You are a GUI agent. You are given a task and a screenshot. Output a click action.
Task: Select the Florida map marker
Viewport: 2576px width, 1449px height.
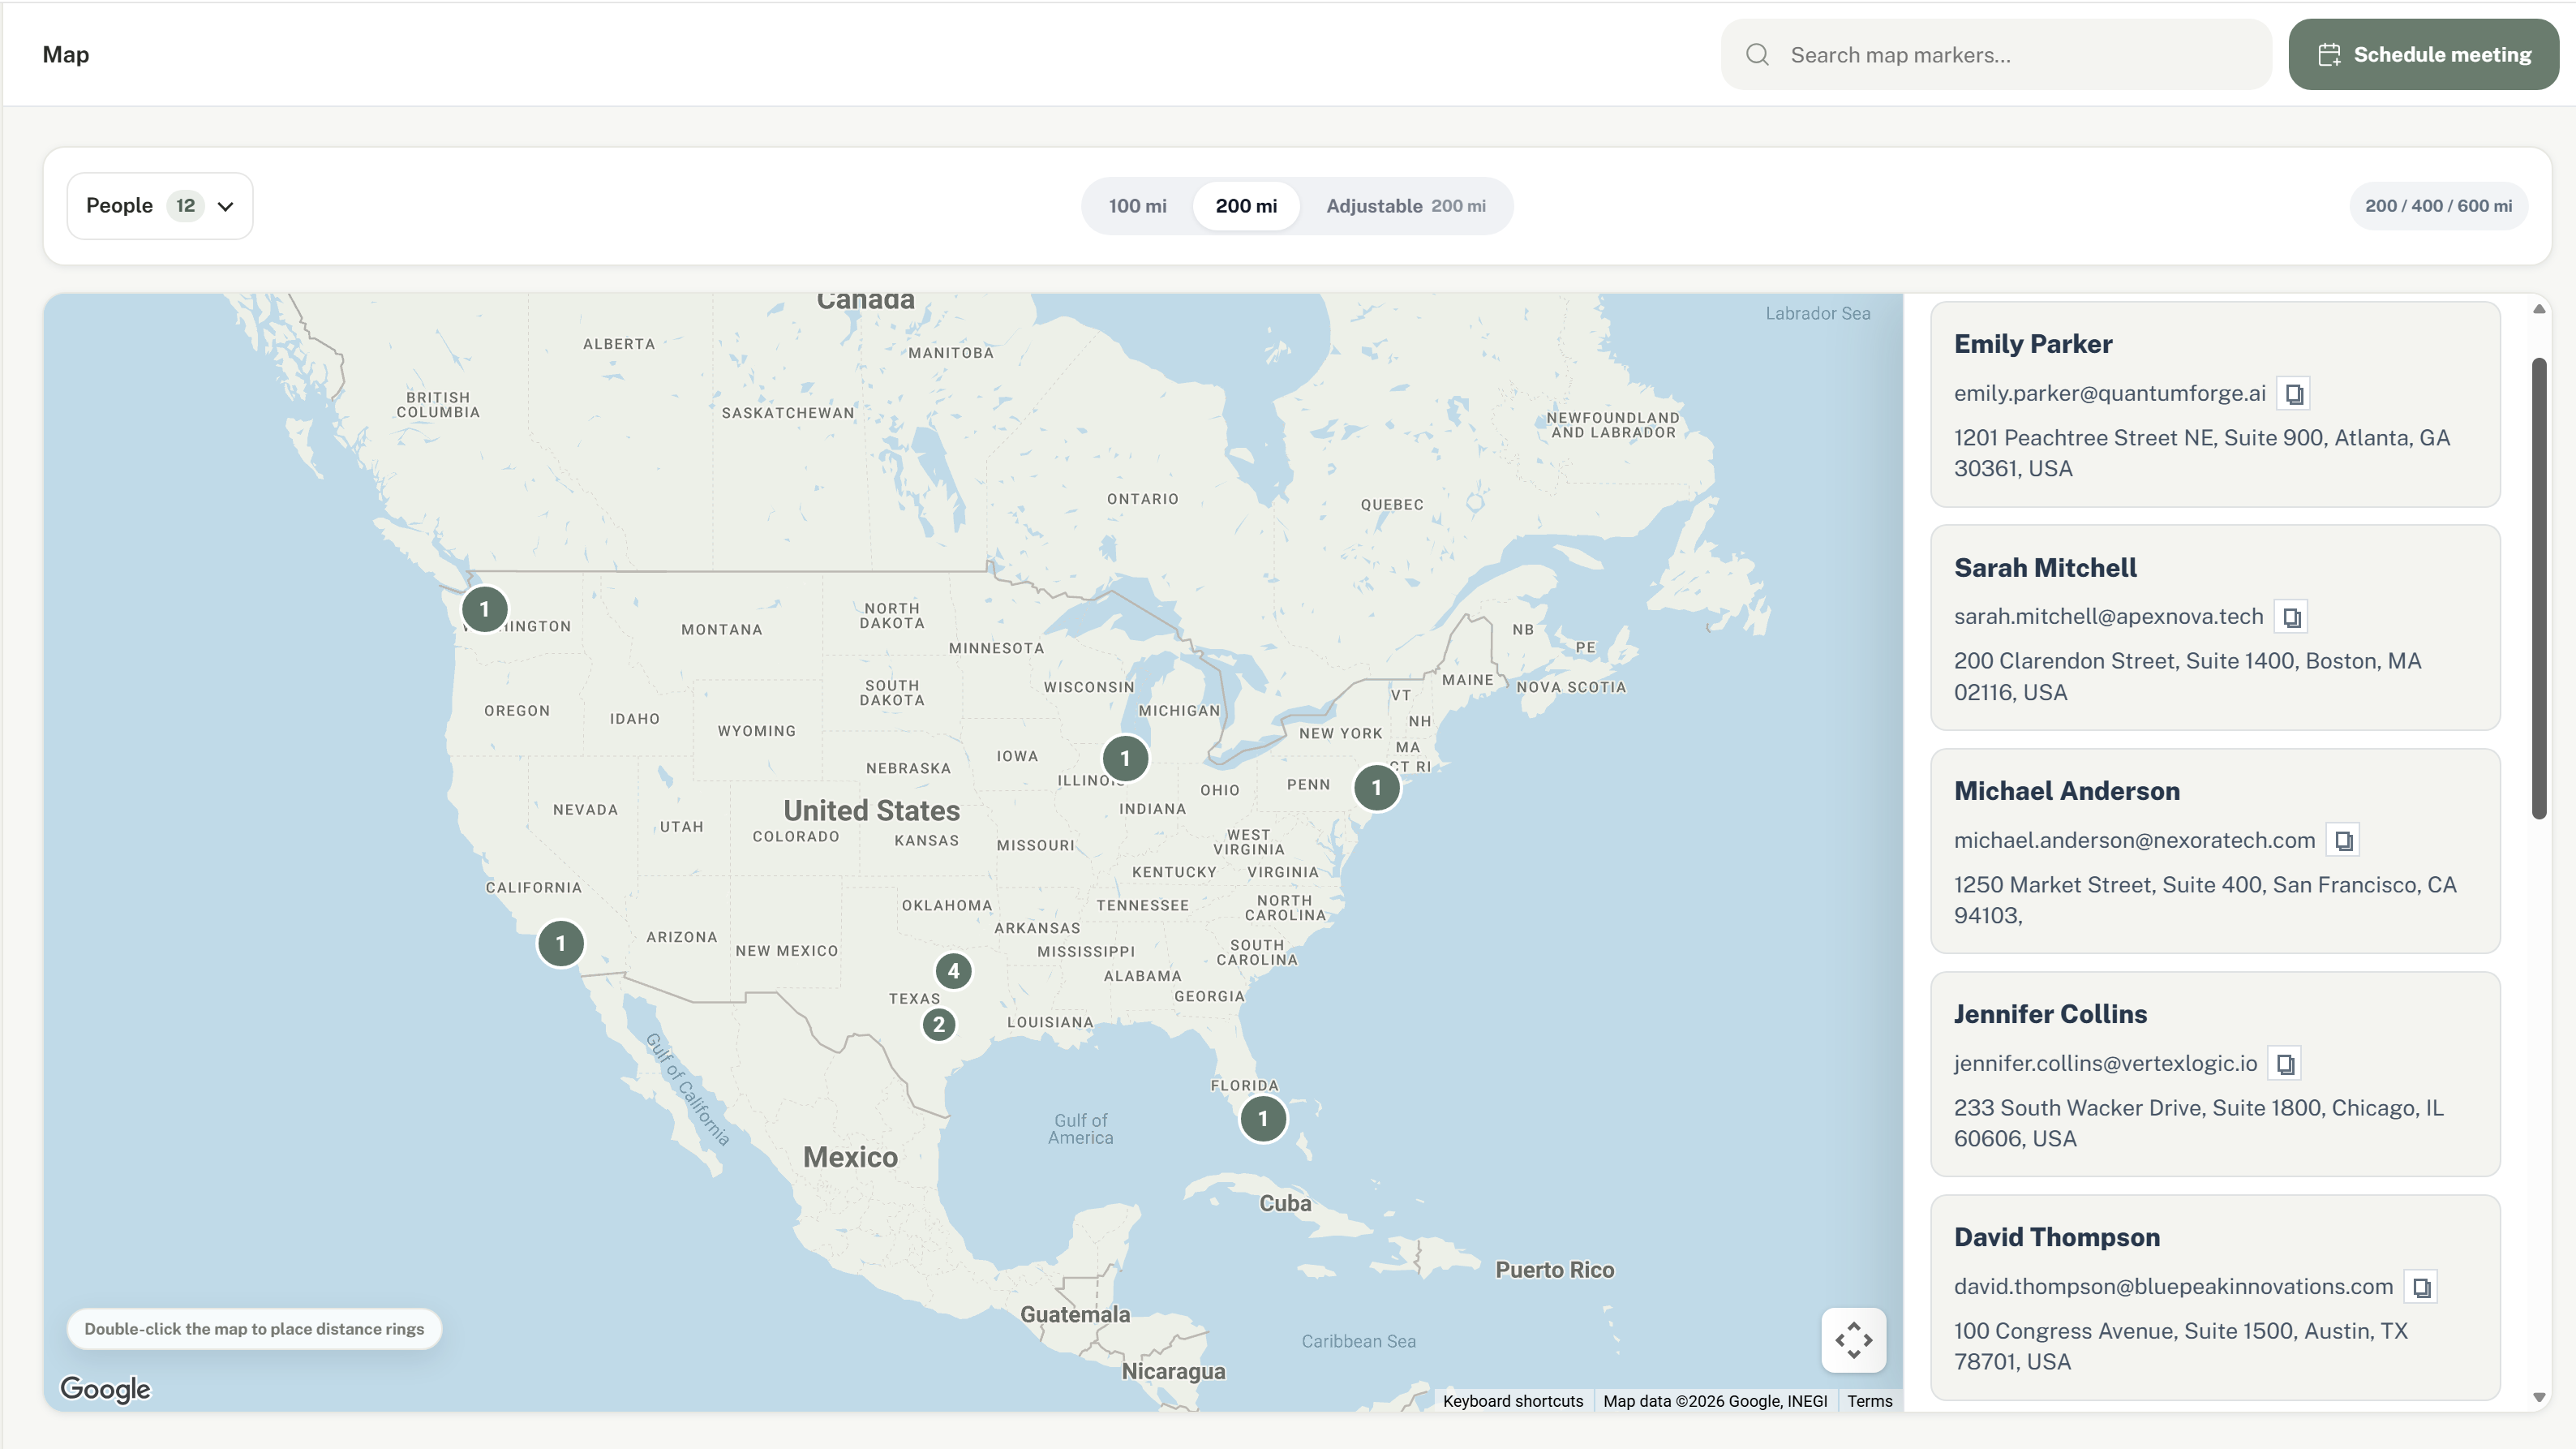1263,1118
